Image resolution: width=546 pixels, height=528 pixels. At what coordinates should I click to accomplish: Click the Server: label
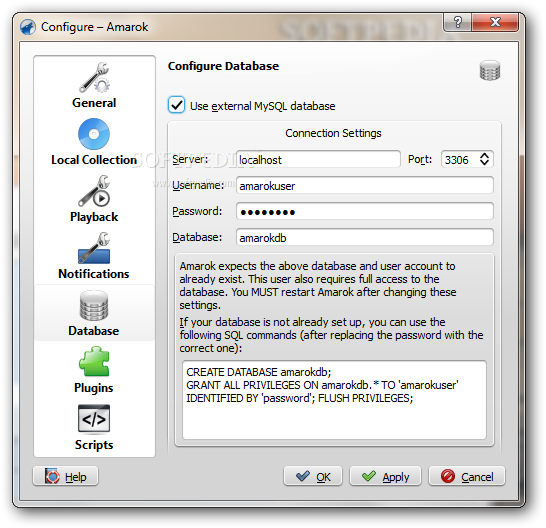coord(190,160)
